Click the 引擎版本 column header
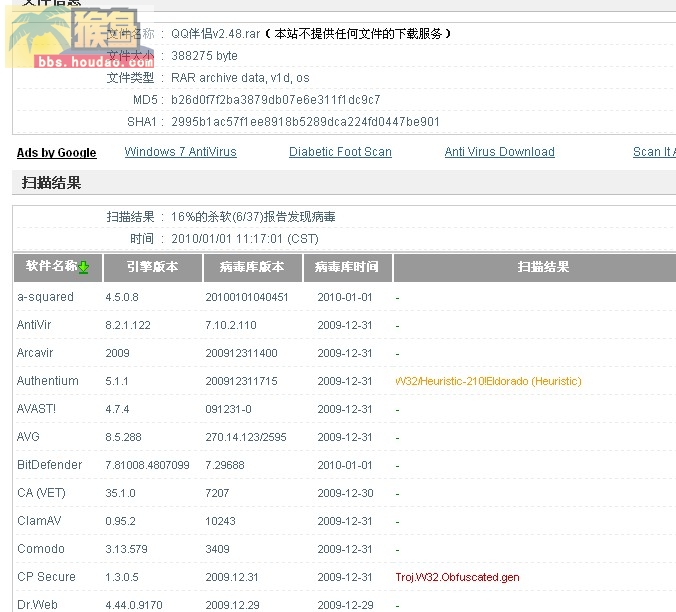The image size is (676, 612). tap(153, 268)
